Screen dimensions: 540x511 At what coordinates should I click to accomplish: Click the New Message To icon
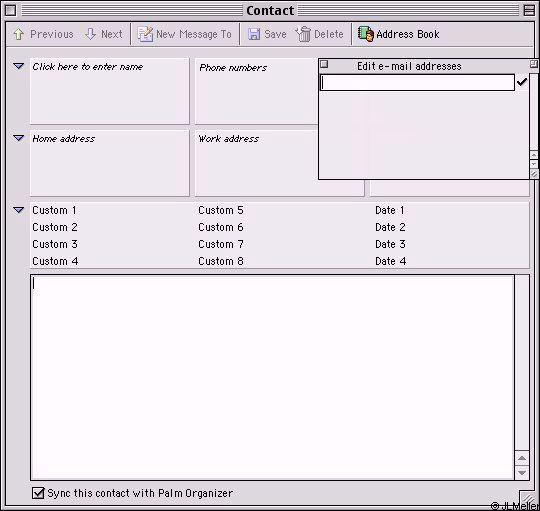pos(145,34)
